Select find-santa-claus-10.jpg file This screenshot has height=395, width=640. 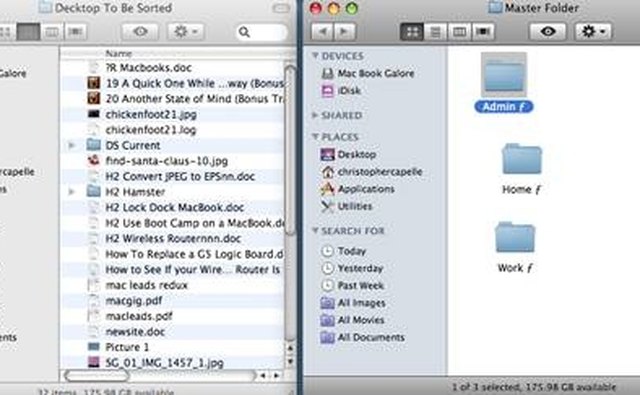pos(158,161)
